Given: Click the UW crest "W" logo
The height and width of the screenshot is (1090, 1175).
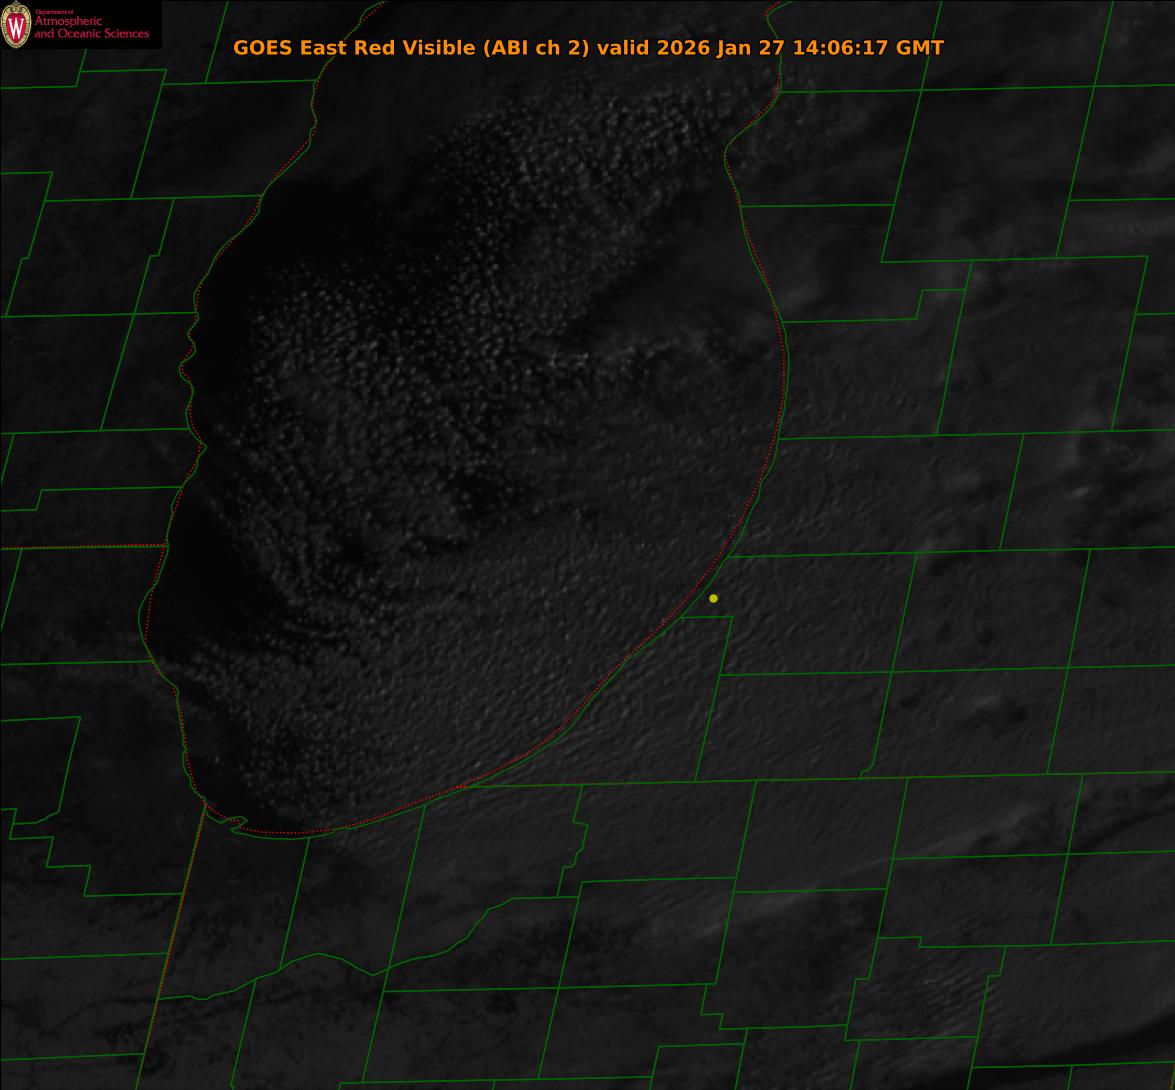Looking at the screenshot, I should [15, 25].
